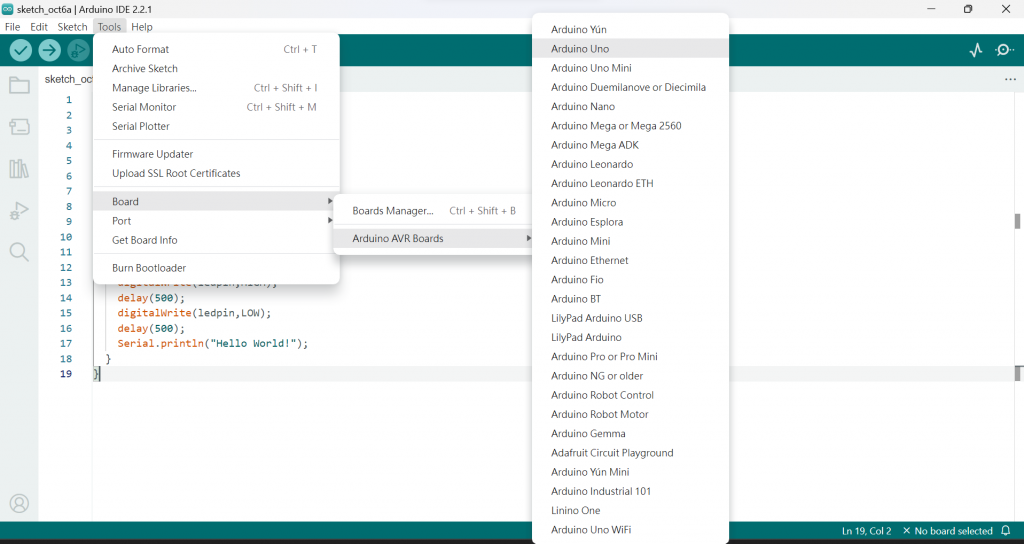The height and width of the screenshot is (544, 1024).
Task: Select the Arduino Yún board
Action: (x=630, y=29)
